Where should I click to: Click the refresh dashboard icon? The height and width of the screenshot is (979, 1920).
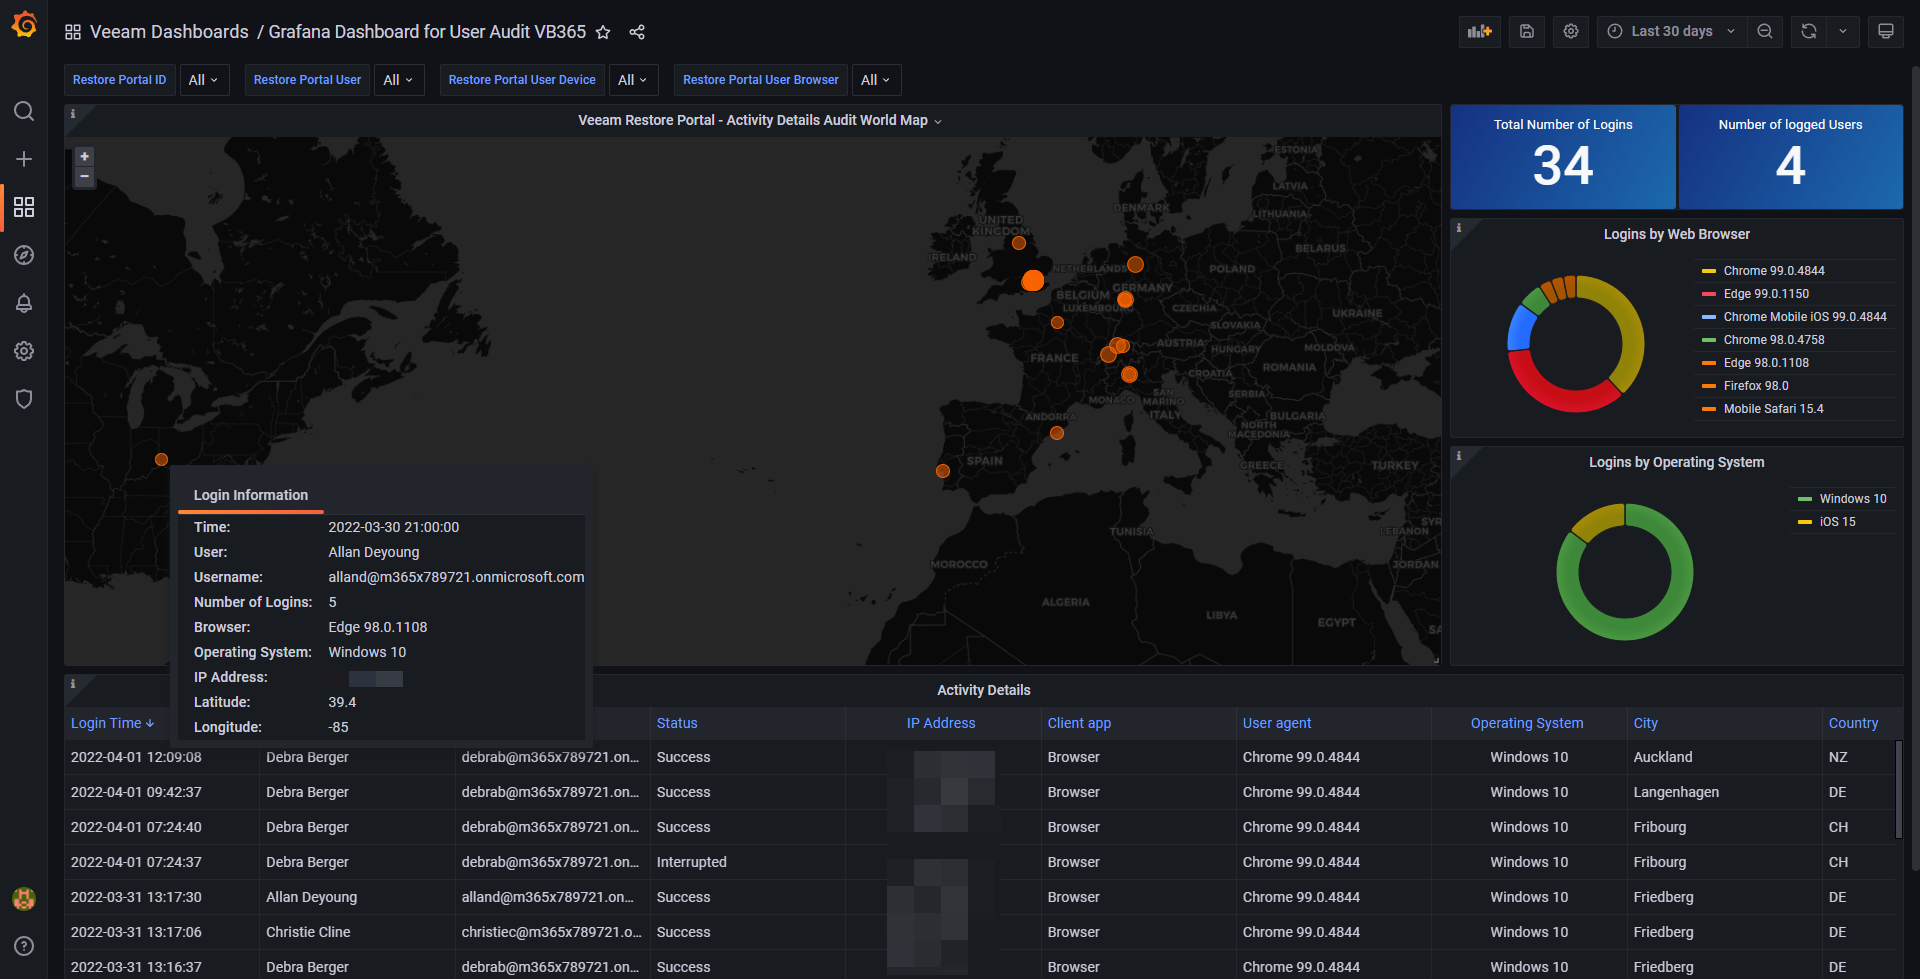(1809, 32)
